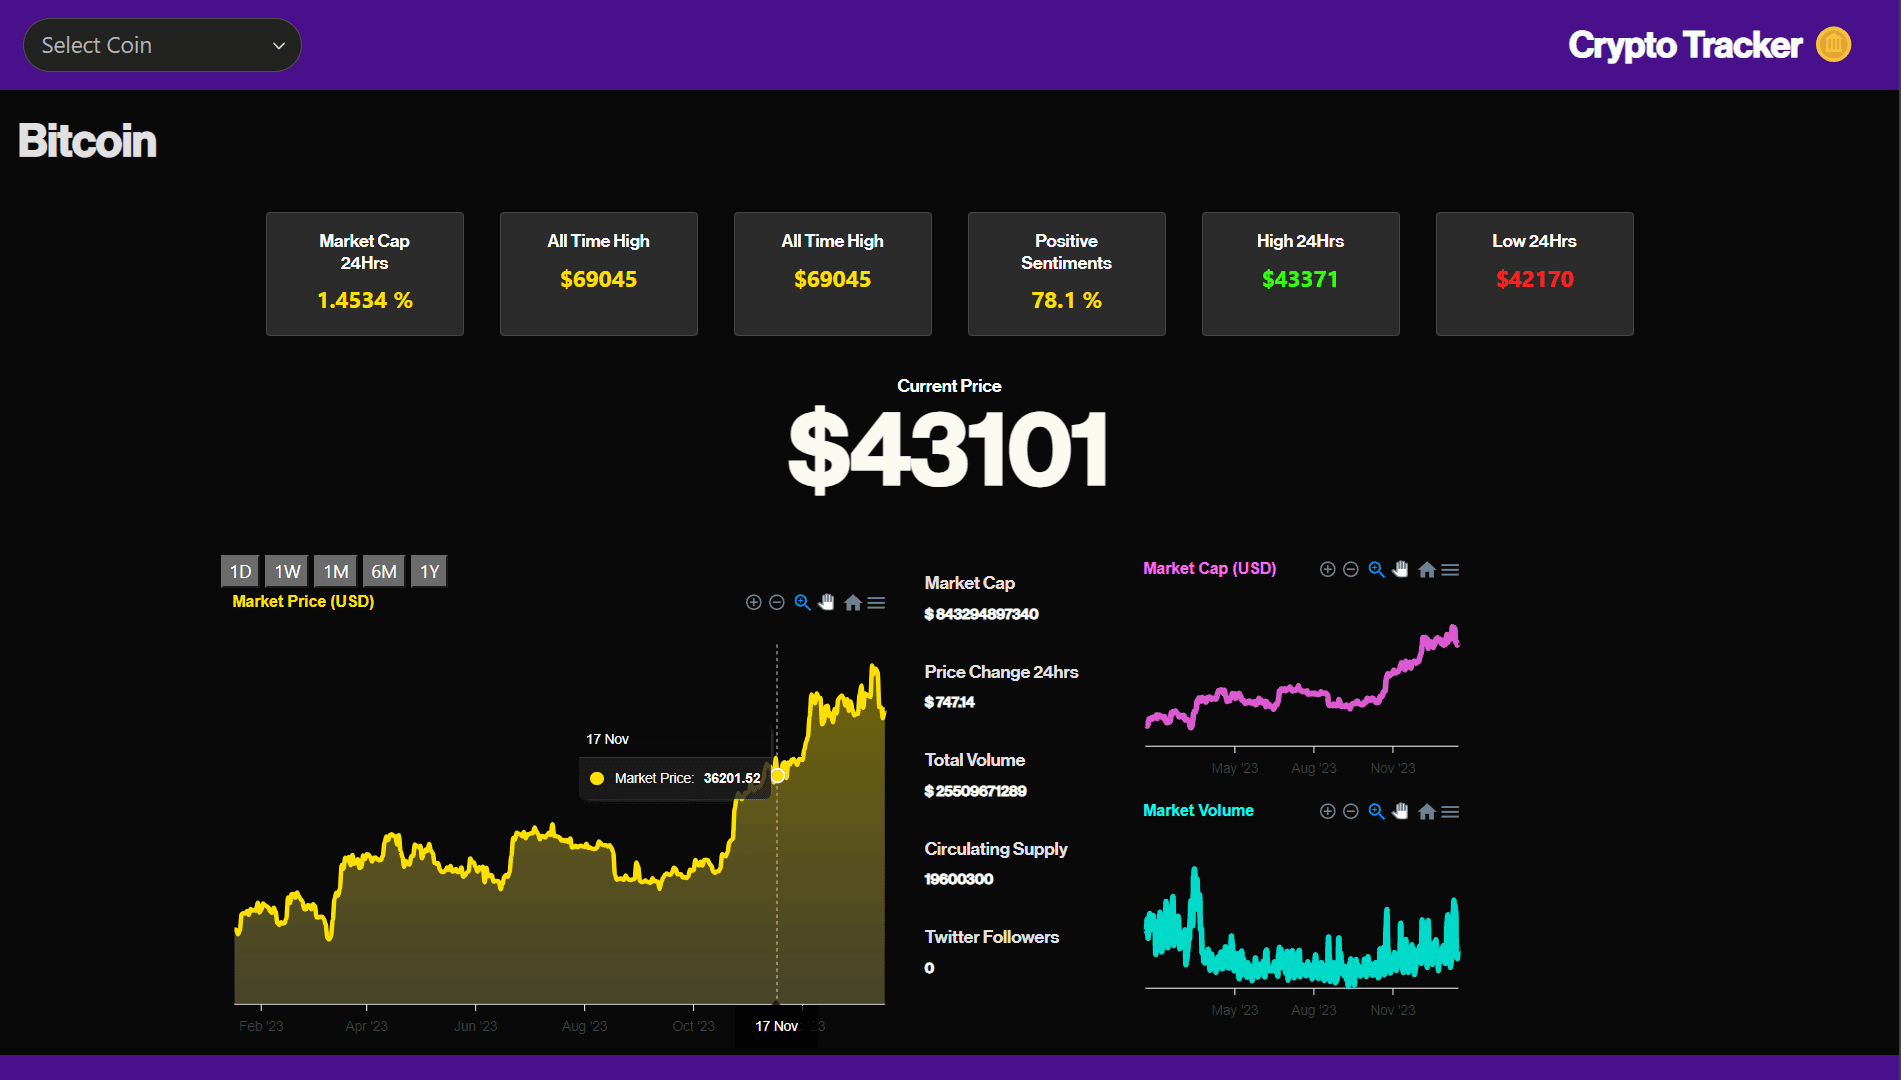Image resolution: width=1901 pixels, height=1080 pixels.
Task: Enable panning hand on Market Volume chart
Action: point(1400,811)
